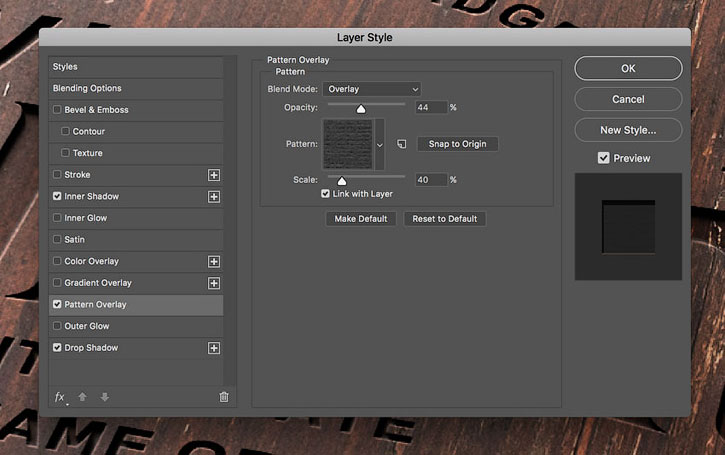This screenshot has height=455, width=725.
Task: Add another Stroke effect with plus icon
Action: pos(214,175)
